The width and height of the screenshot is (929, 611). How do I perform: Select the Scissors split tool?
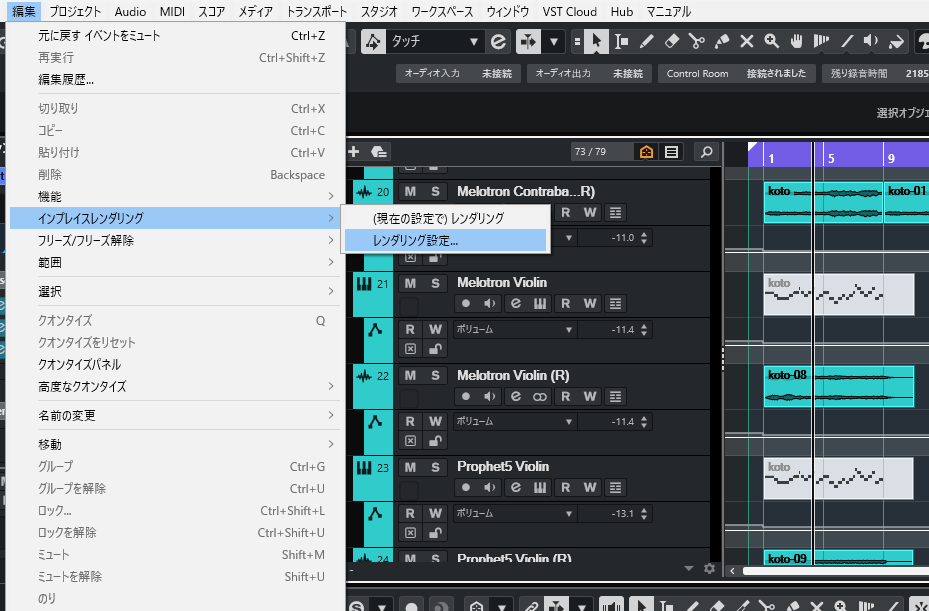pyautogui.click(x=696, y=41)
